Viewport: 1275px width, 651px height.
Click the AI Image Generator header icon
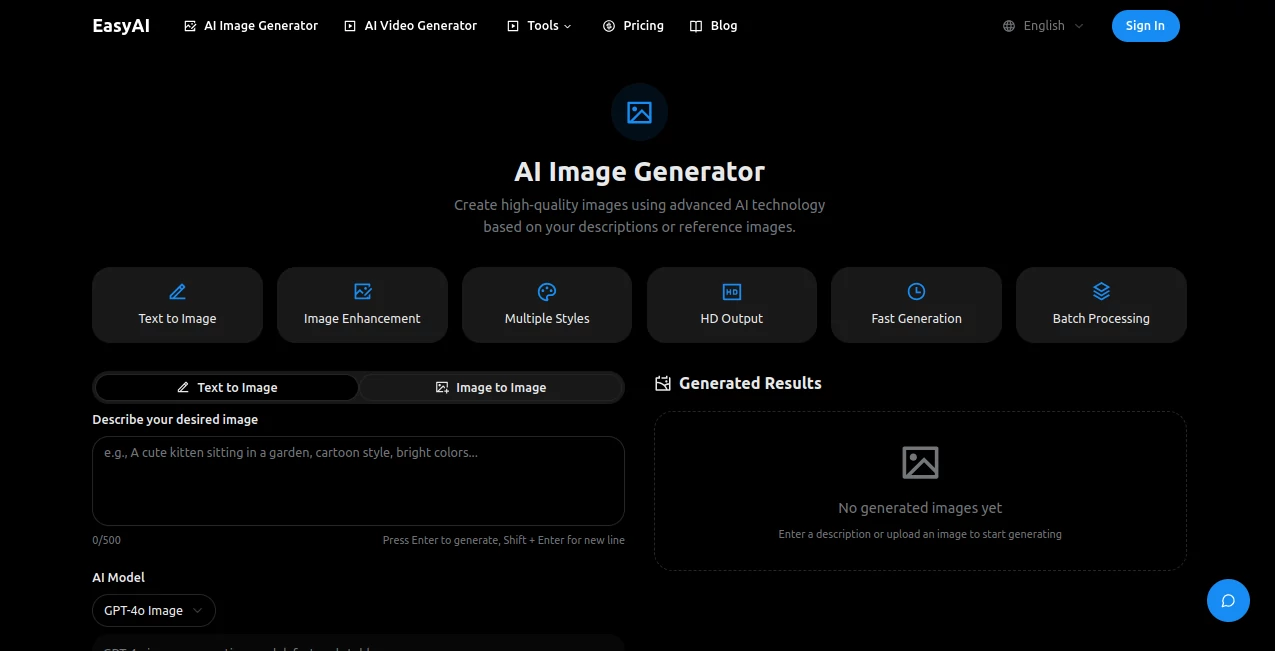pos(639,112)
